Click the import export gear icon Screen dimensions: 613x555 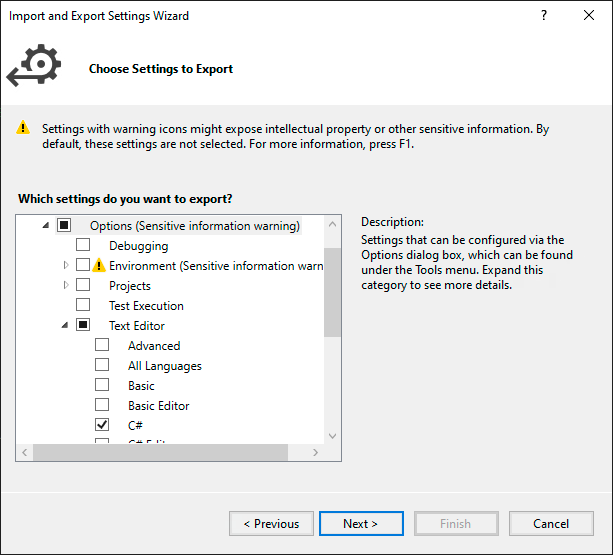coord(34,65)
